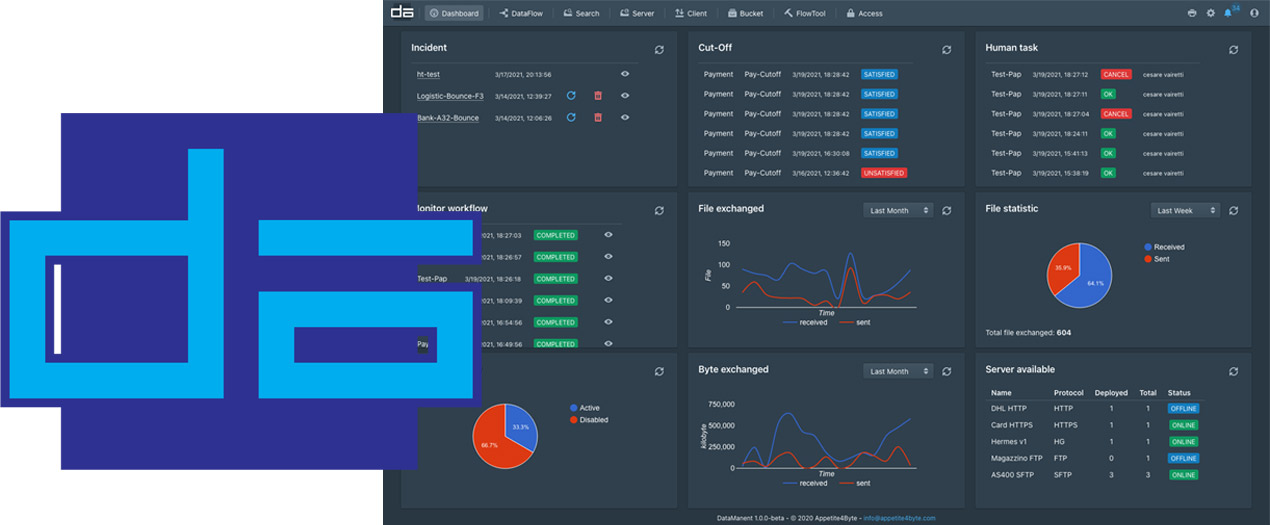1270x525 pixels.
Task: Refresh the Human task panel
Action: 1233,49
